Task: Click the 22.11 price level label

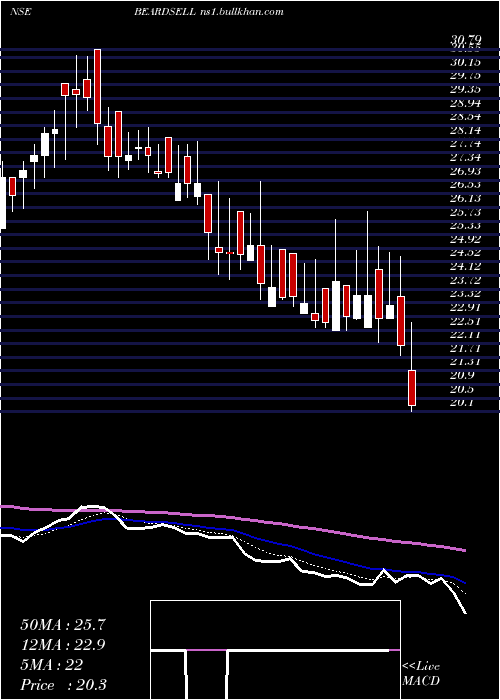Action: click(x=466, y=335)
